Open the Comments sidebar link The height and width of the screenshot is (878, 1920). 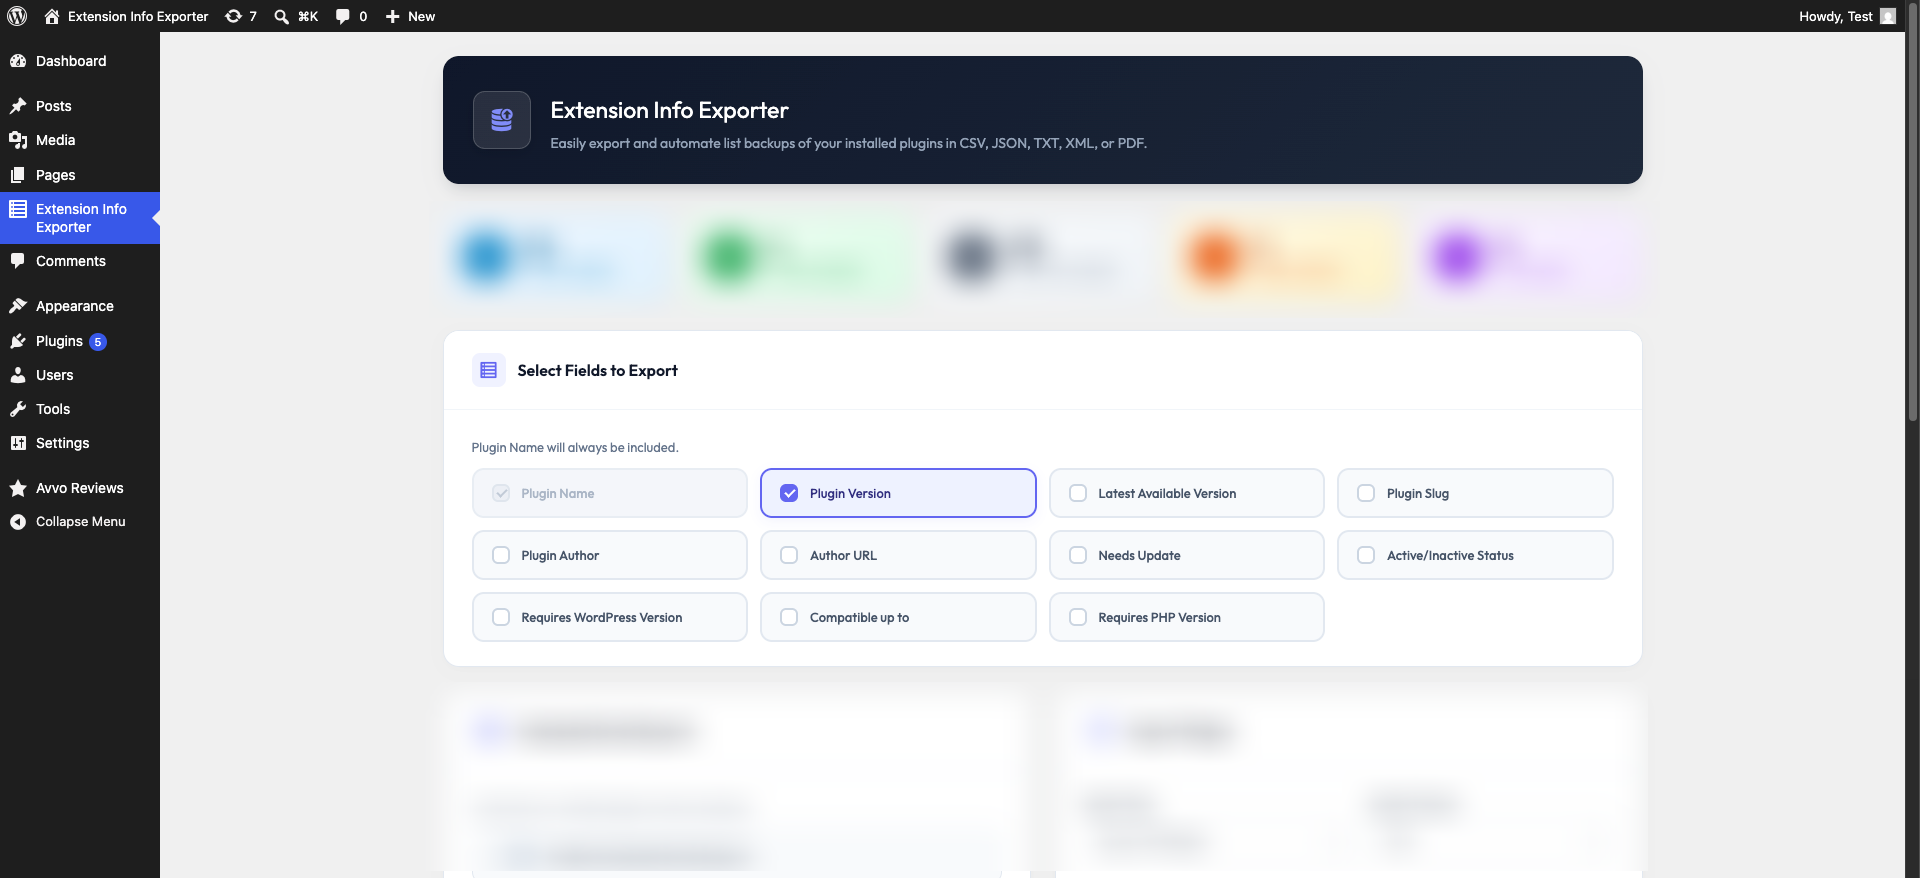[x=71, y=261]
